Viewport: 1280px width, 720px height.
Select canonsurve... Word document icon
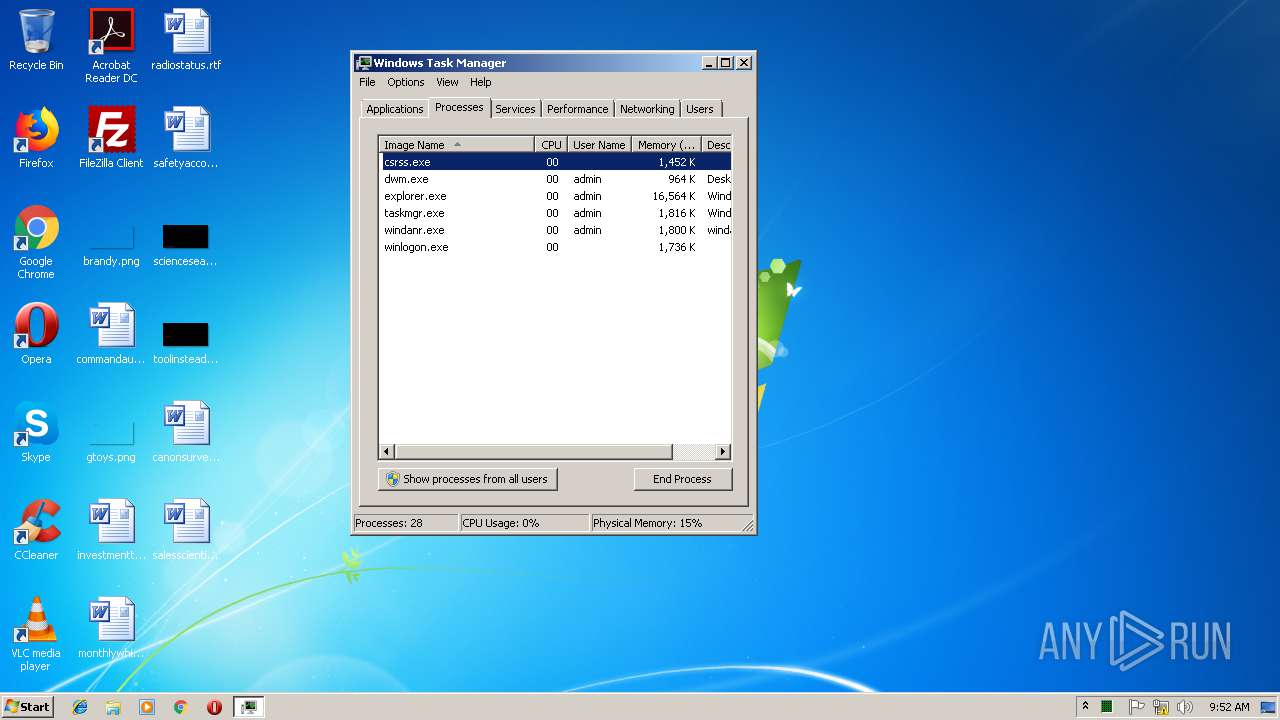point(186,432)
